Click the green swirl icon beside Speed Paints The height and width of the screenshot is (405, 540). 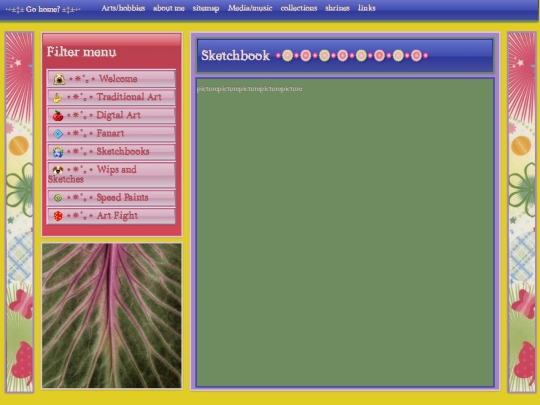click(58, 198)
